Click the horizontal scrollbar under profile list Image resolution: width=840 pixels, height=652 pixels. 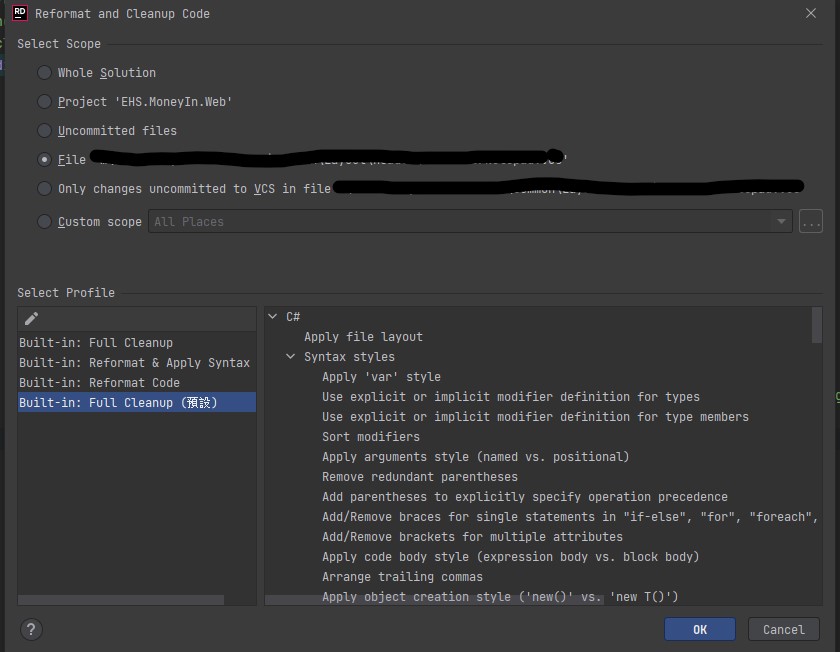[x=121, y=600]
